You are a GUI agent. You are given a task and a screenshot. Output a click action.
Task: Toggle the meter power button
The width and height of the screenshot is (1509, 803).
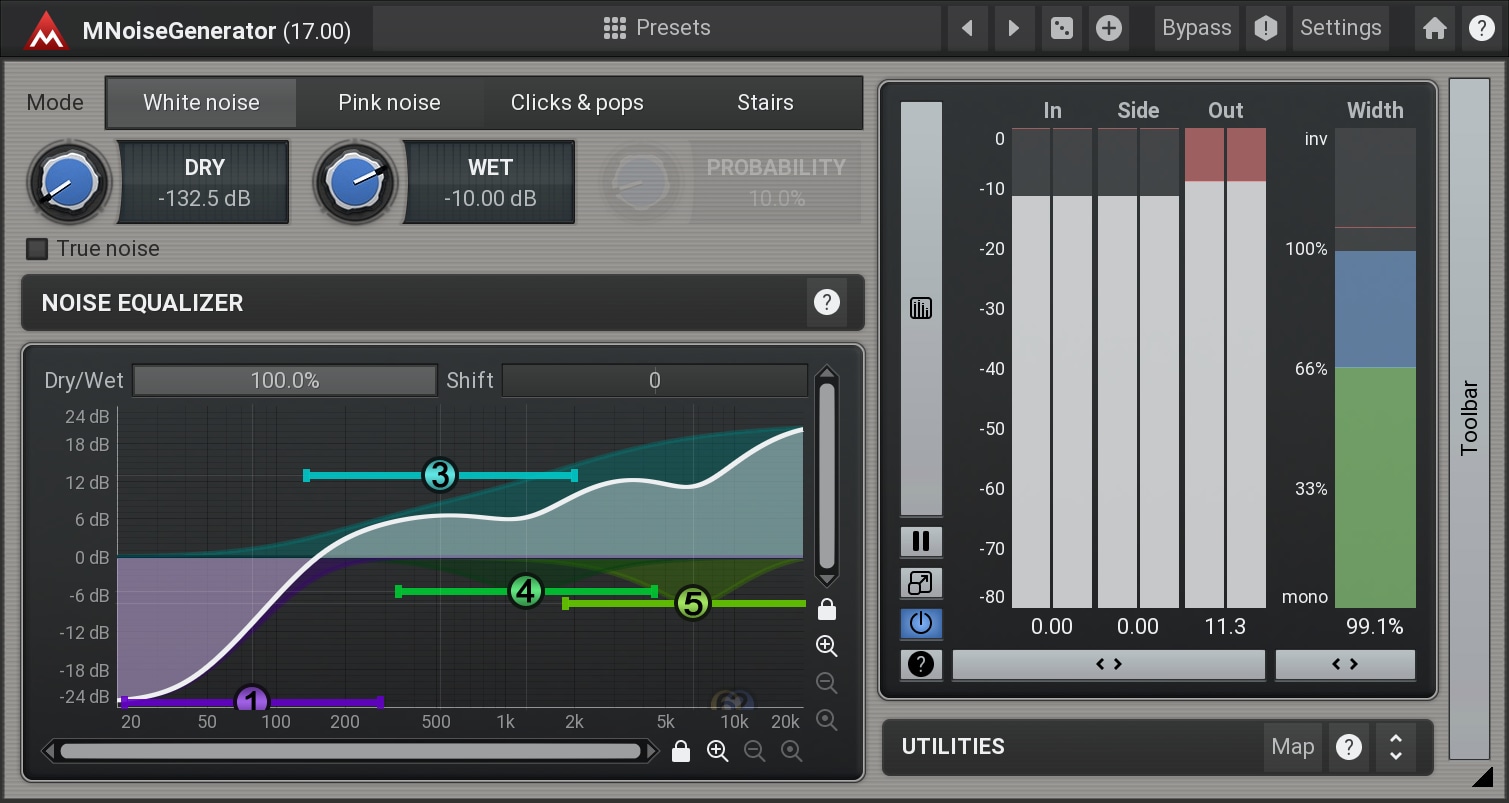click(x=921, y=624)
